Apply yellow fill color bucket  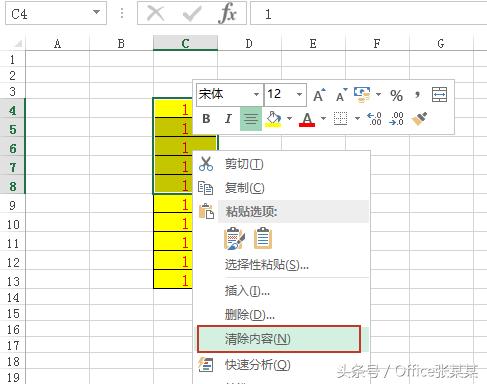tap(273, 119)
